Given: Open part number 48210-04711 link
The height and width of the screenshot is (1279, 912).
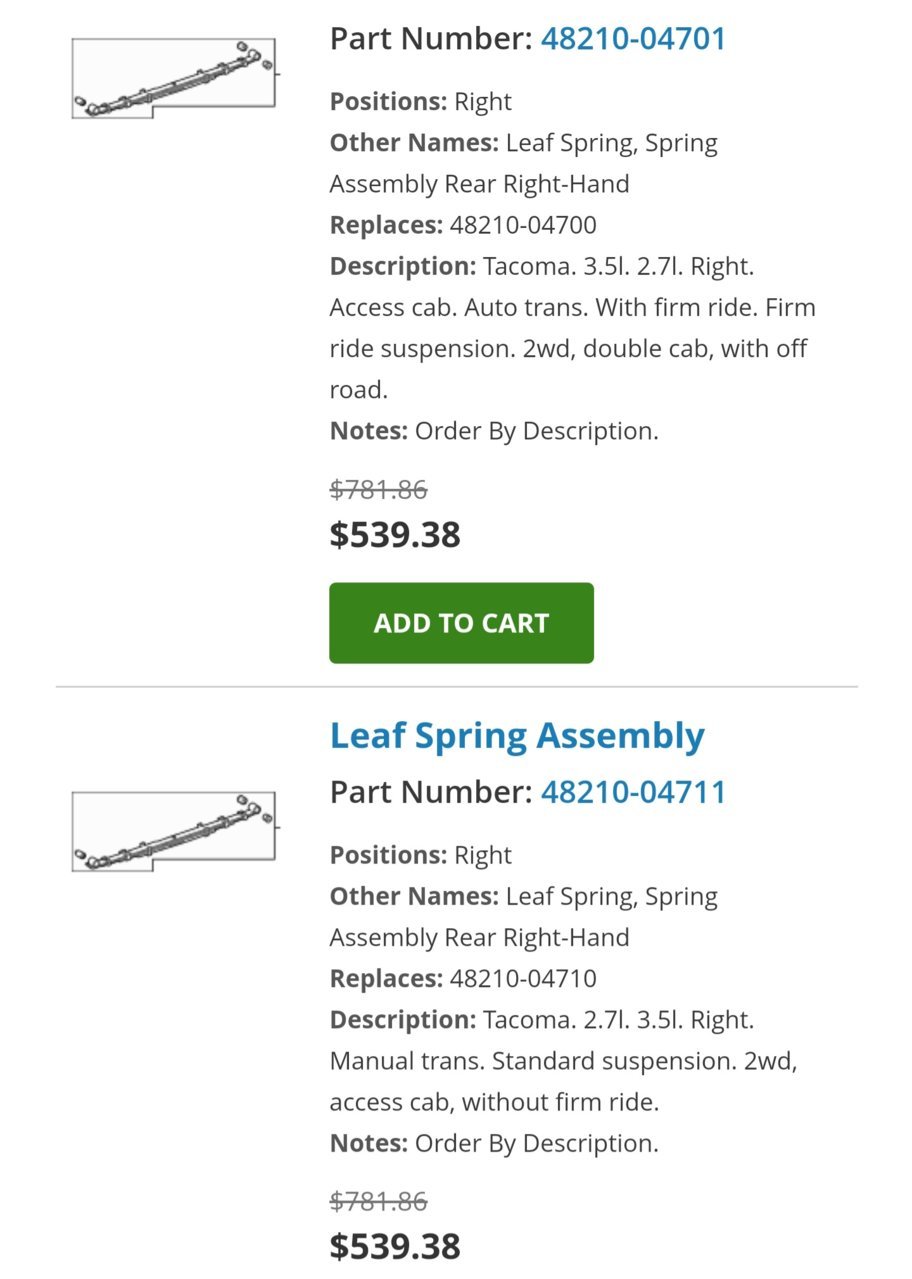Looking at the screenshot, I should [633, 792].
